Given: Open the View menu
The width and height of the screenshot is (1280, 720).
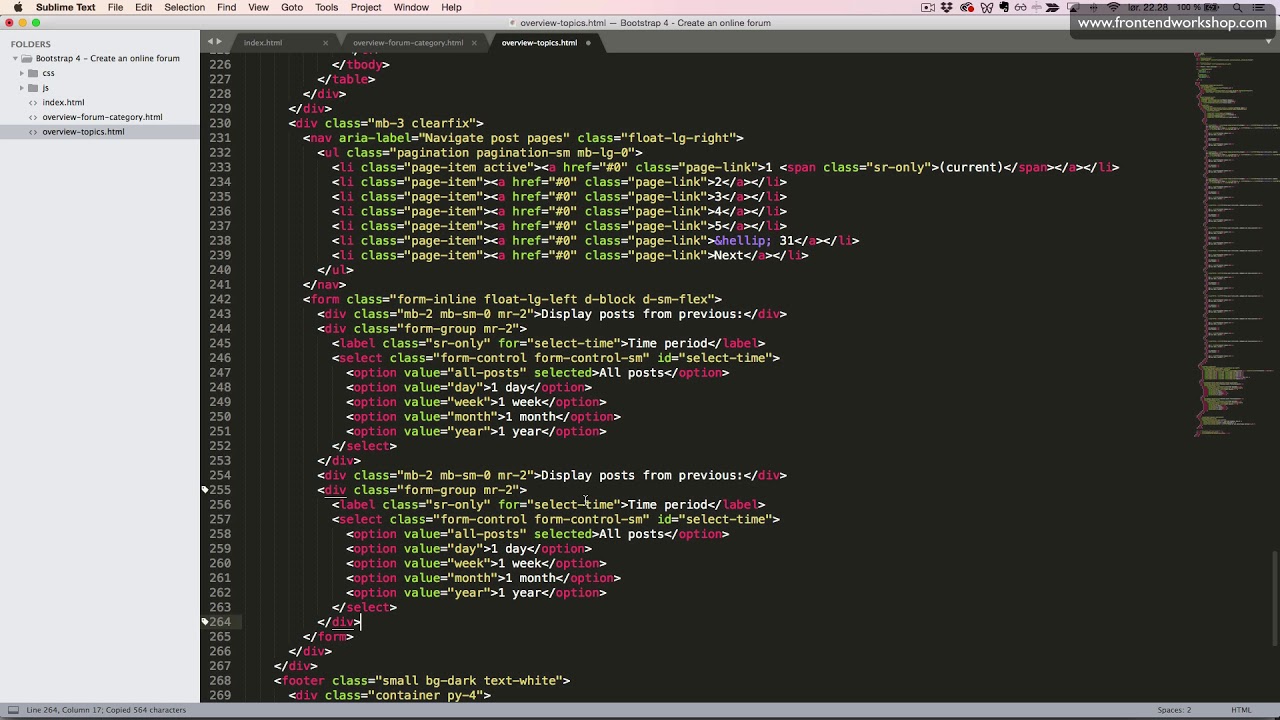Looking at the screenshot, I should (258, 7).
